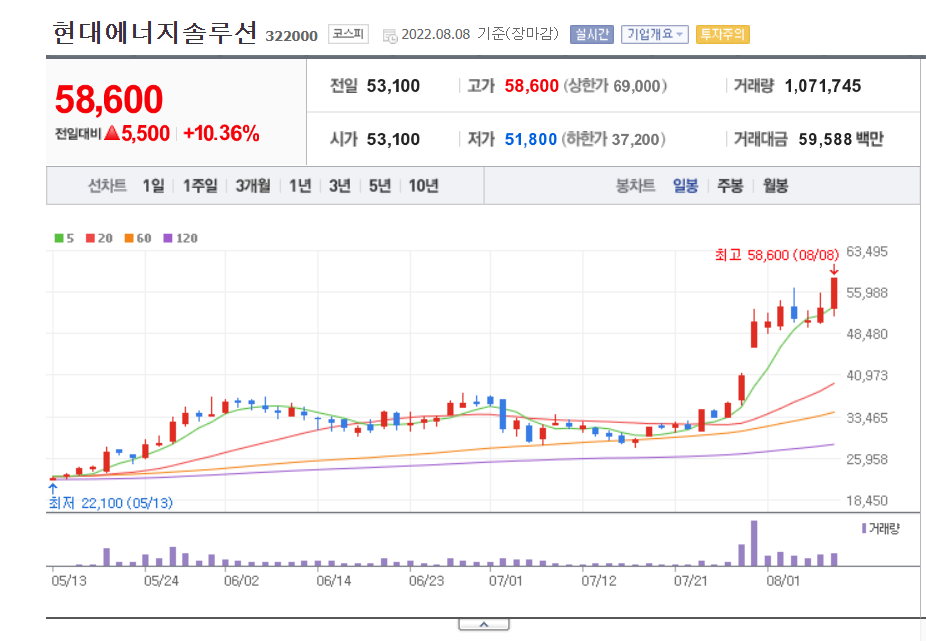
Task: Switch to the 주봉 candlestick chart
Action: [x=730, y=186]
